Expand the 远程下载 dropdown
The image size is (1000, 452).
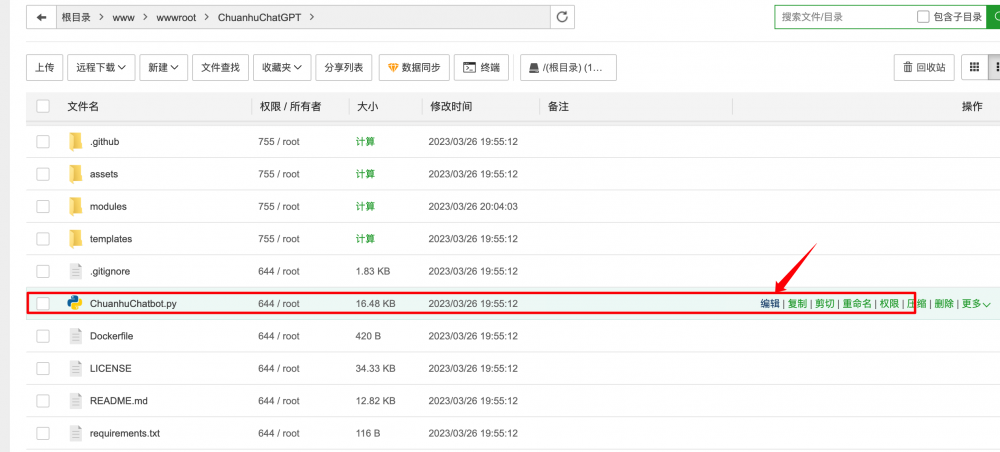click(x=100, y=67)
